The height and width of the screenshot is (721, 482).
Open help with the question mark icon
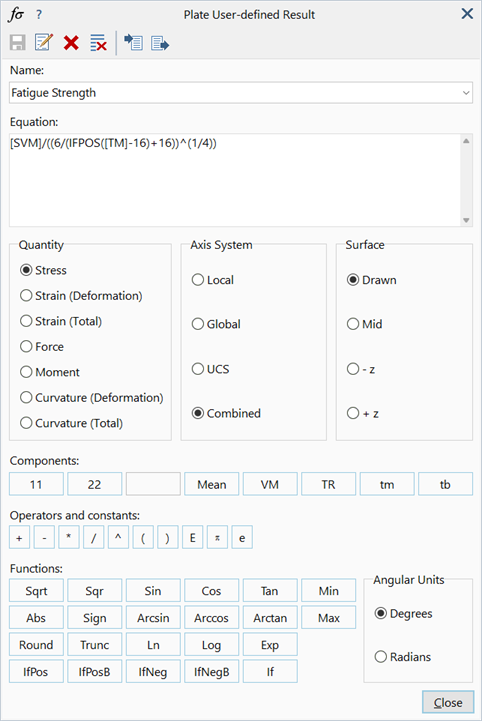39,15
